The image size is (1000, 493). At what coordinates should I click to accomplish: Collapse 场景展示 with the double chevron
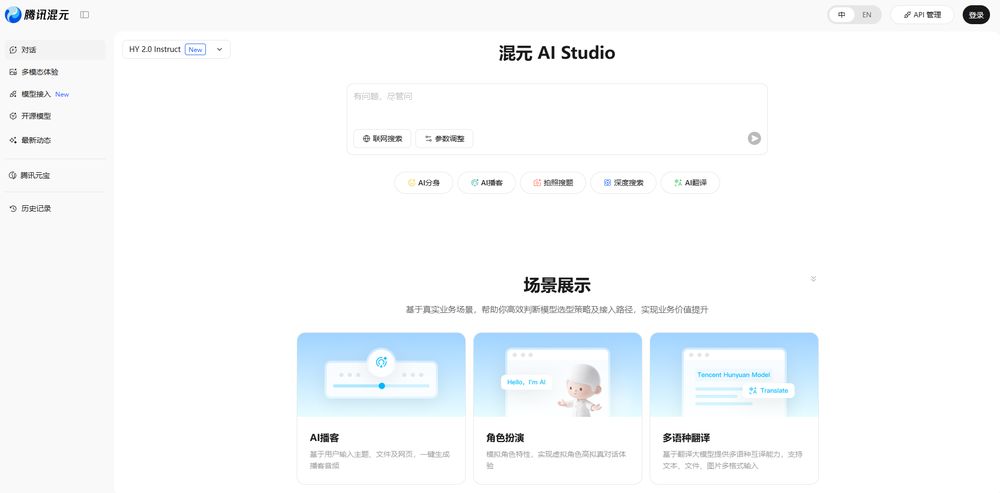[x=813, y=279]
